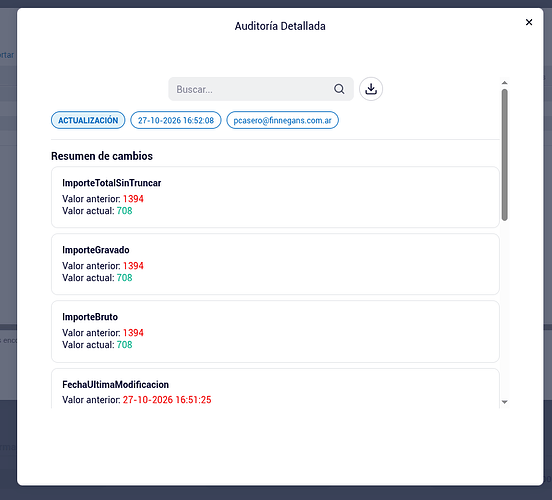This screenshot has height=500, width=552.
Task: Download the audit report via download icon
Action: tap(371, 89)
